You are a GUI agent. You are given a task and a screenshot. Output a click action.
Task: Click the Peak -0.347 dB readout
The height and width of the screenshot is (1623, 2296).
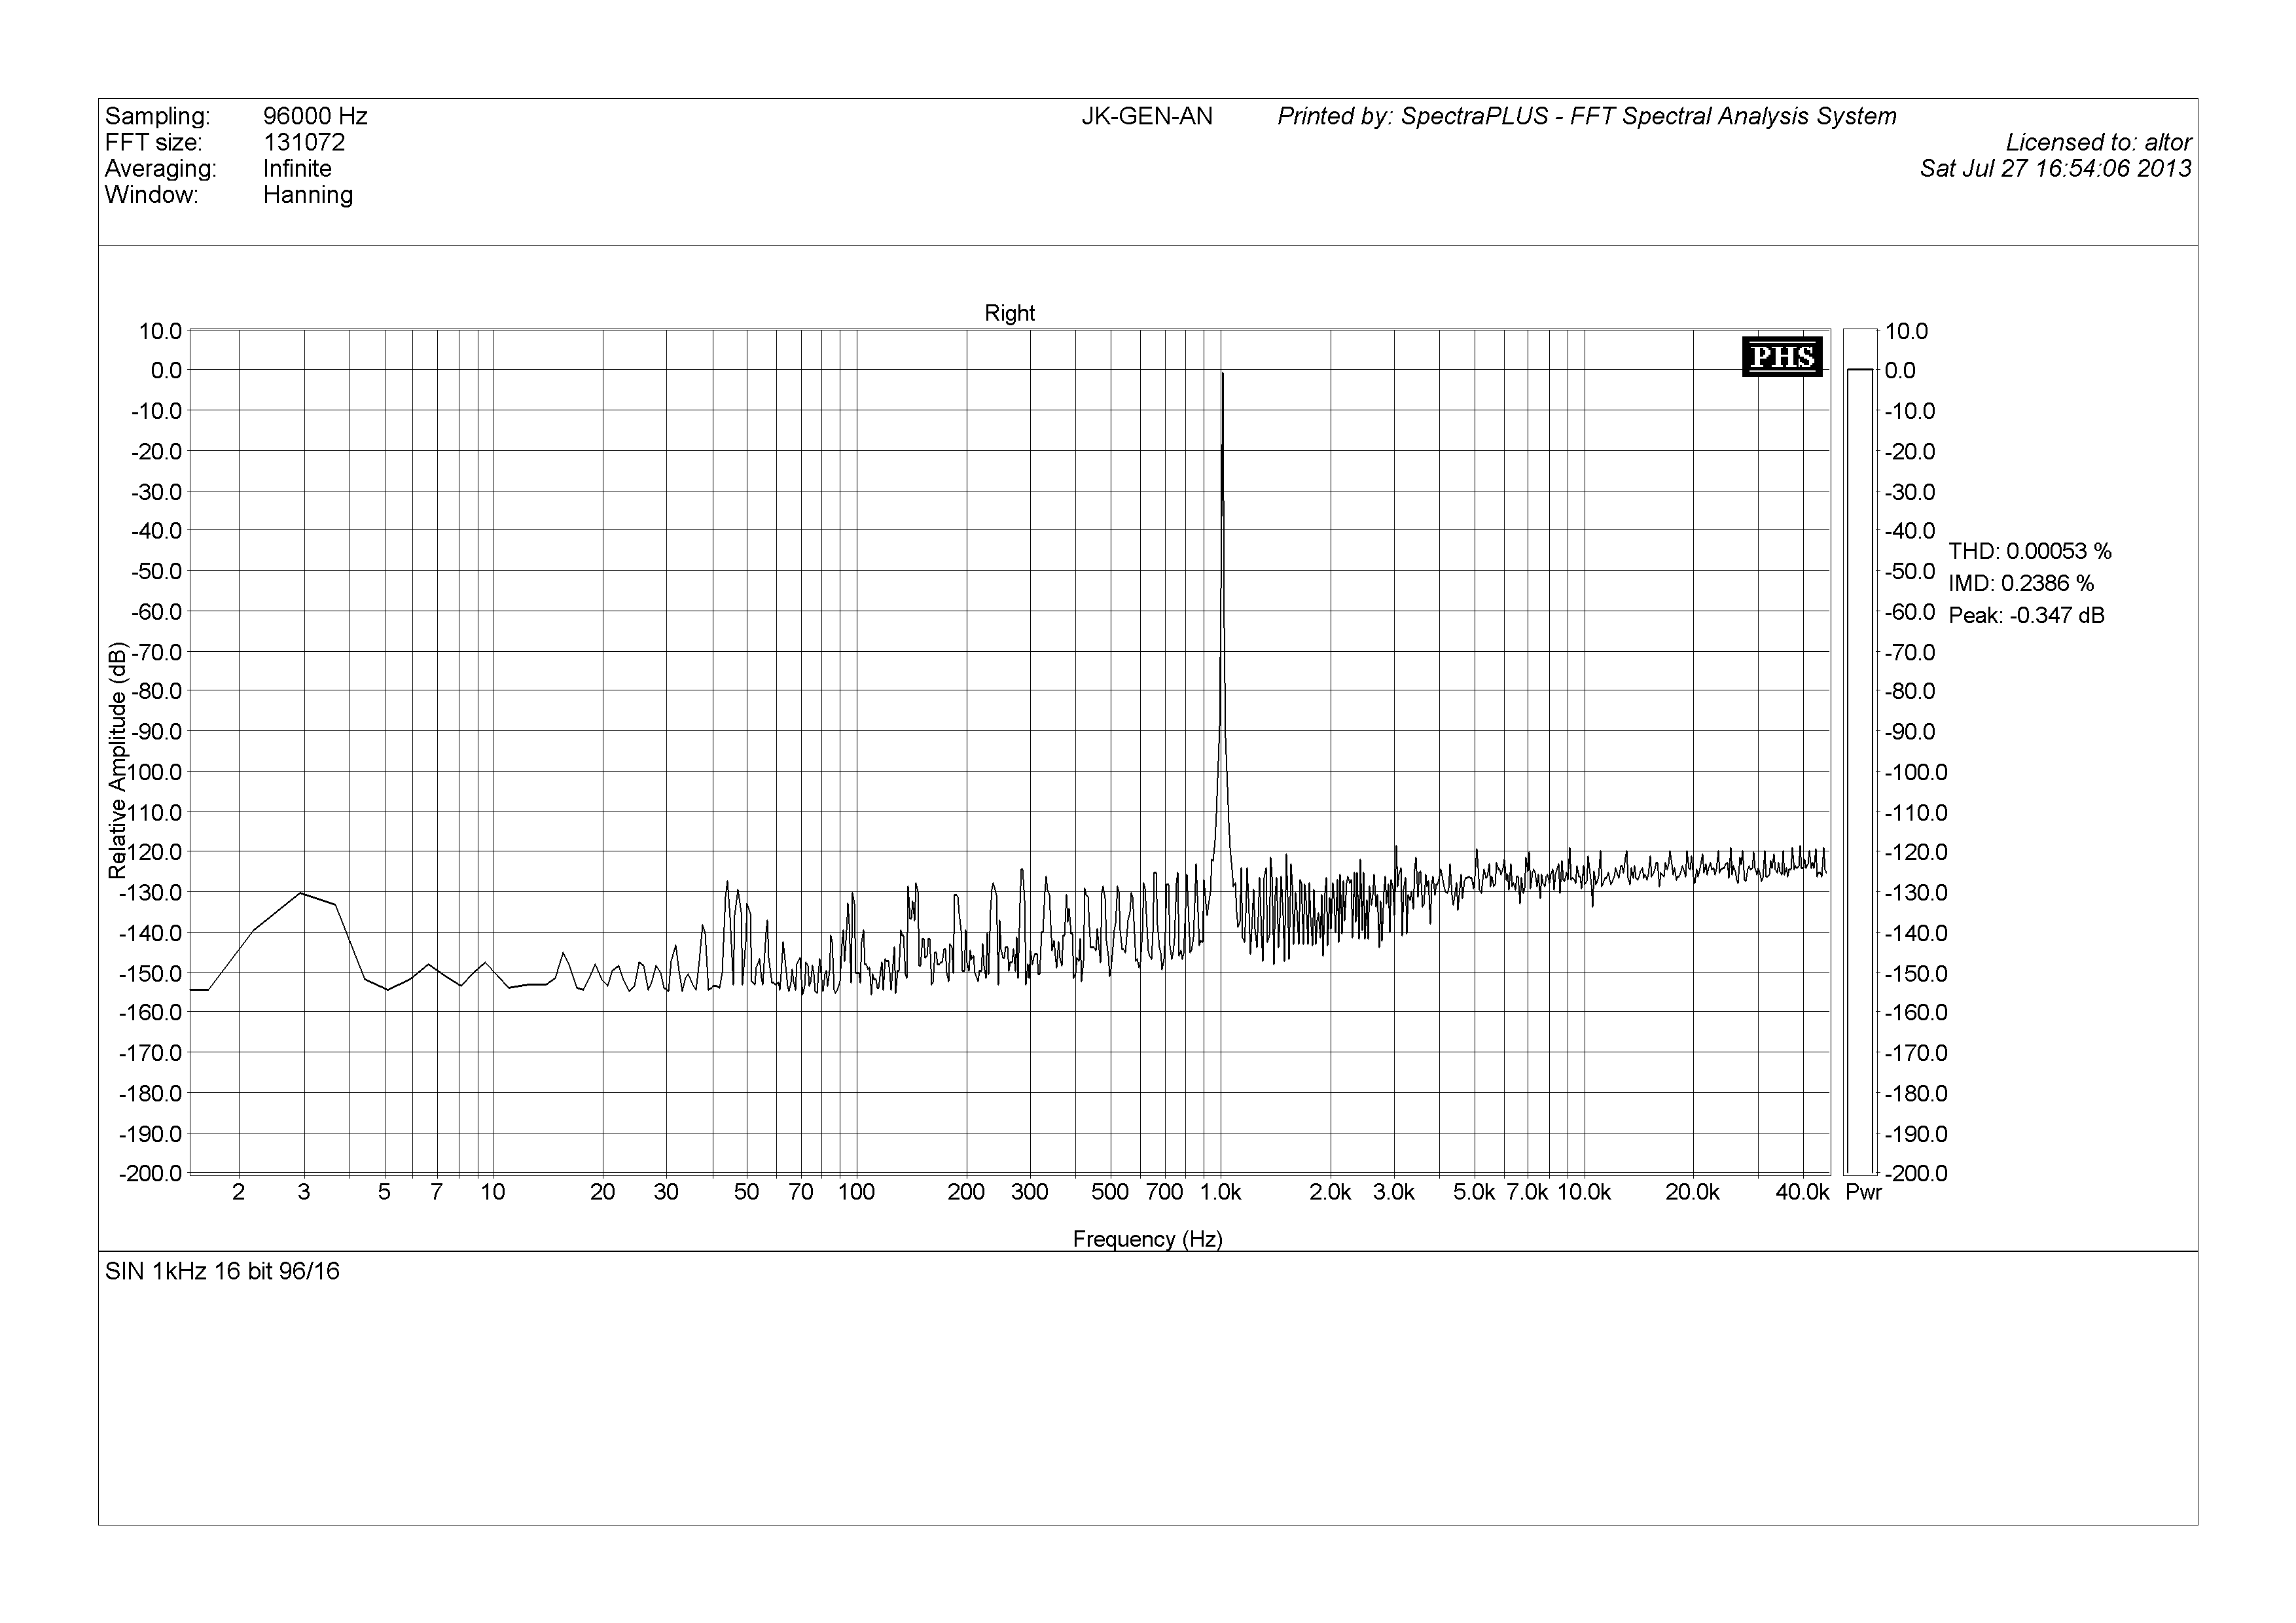[2026, 615]
